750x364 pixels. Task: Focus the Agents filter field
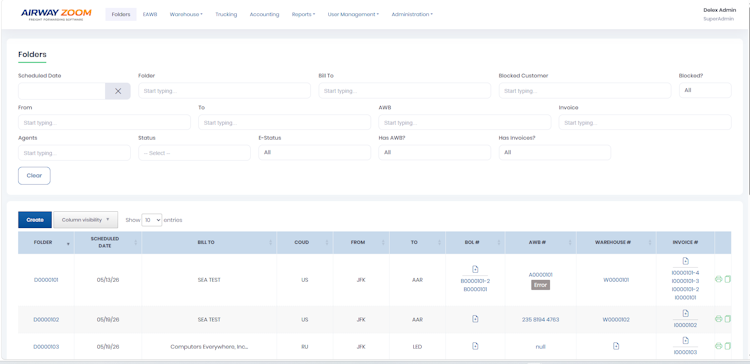pyautogui.click(x=74, y=153)
